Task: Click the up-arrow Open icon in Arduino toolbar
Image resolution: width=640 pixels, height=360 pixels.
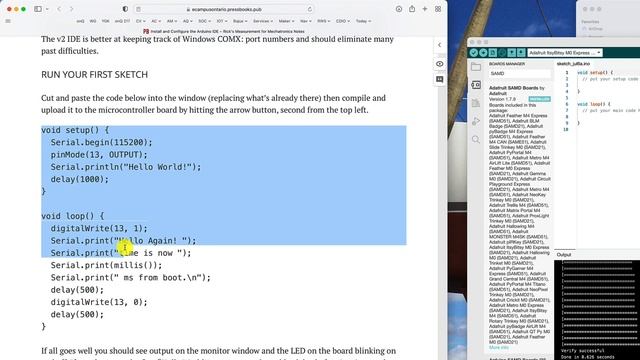Action: tap(512, 53)
